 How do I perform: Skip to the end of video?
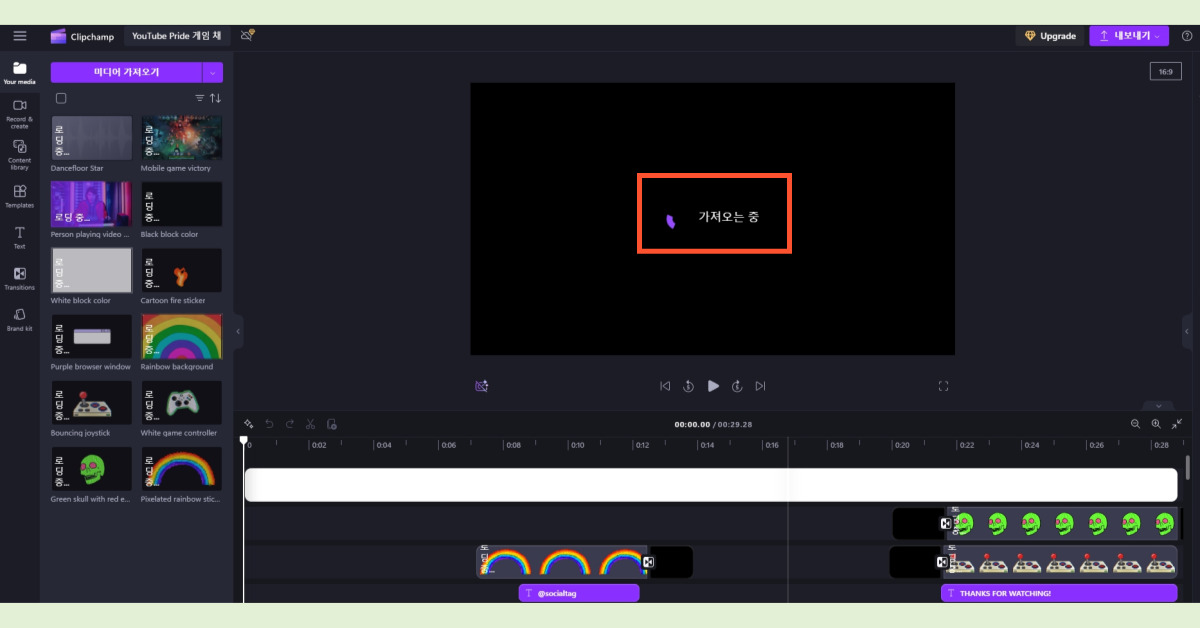[761, 386]
